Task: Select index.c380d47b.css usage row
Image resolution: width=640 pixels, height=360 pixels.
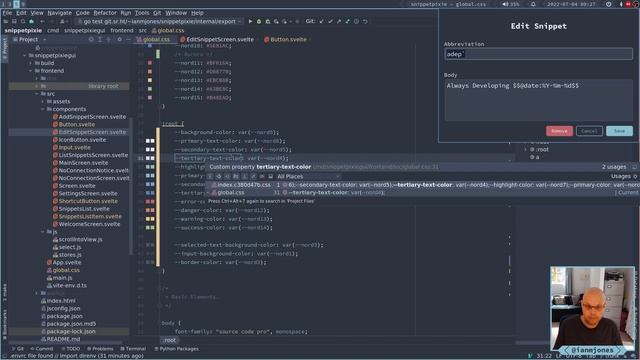Action: tap(422, 185)
